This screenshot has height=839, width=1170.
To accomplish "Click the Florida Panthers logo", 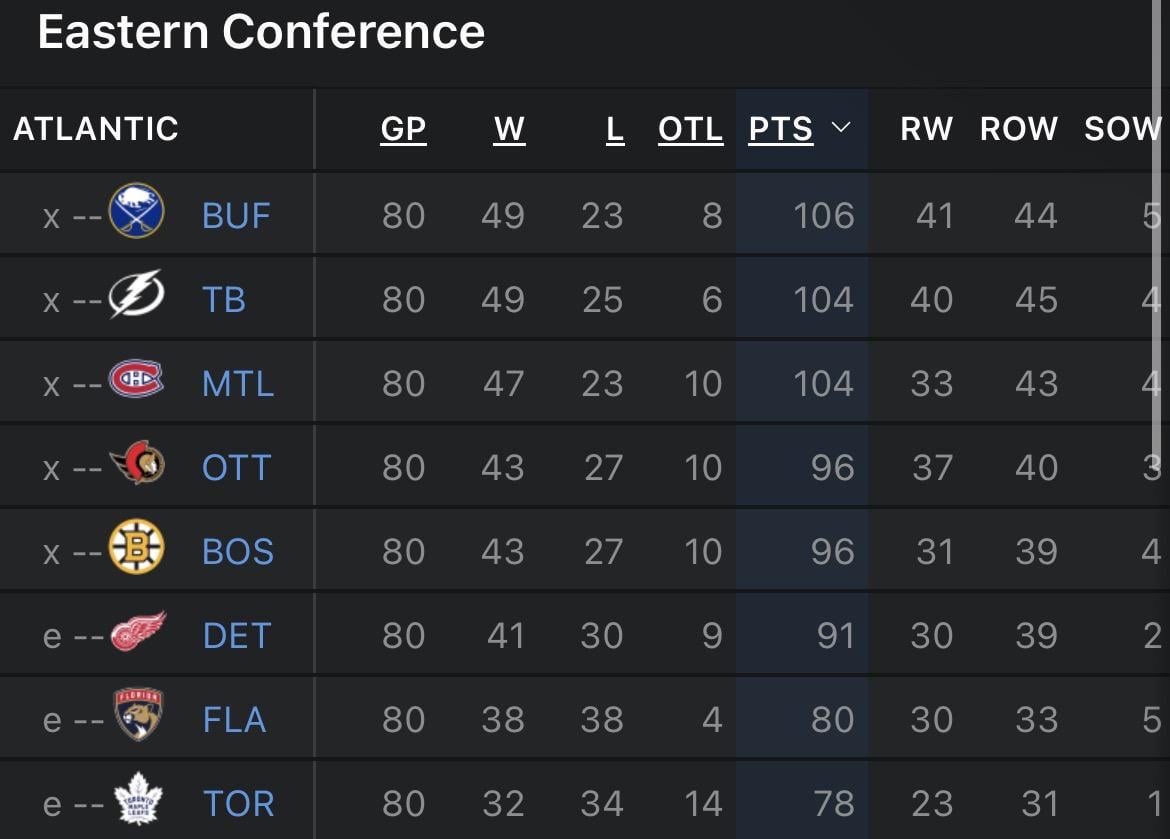I will 137,715.
